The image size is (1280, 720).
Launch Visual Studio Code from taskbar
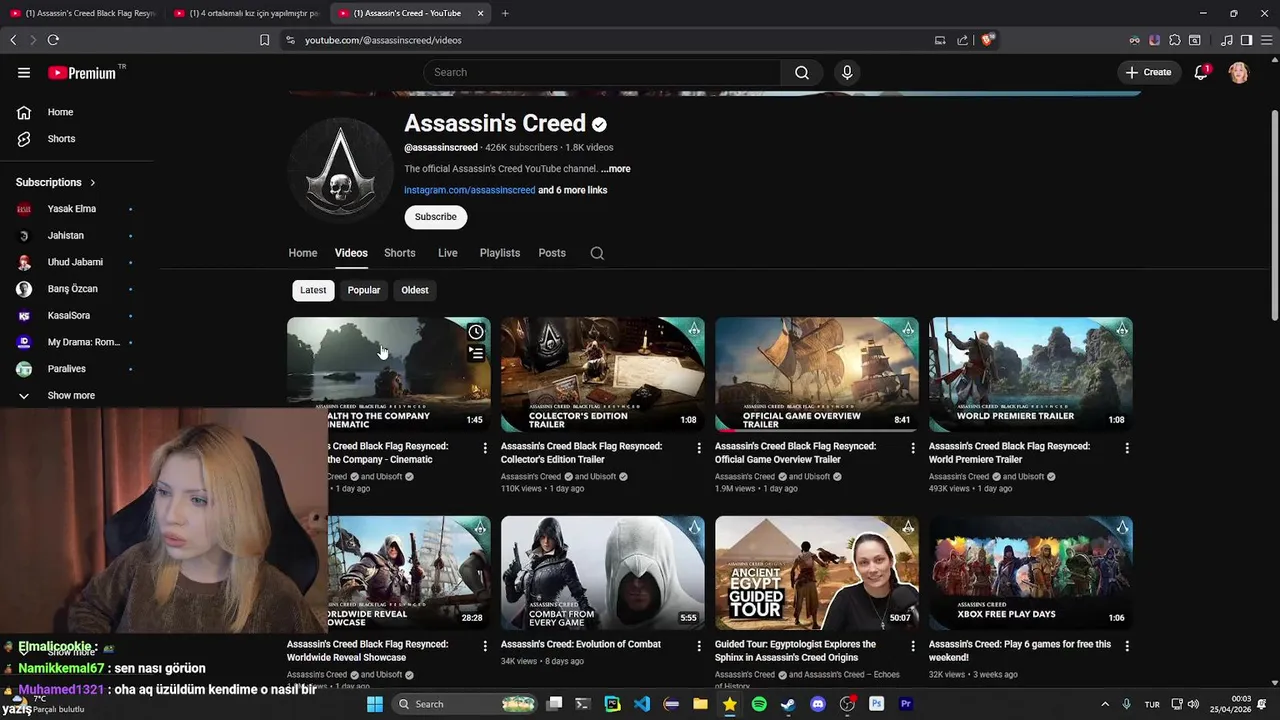point(642,704)
